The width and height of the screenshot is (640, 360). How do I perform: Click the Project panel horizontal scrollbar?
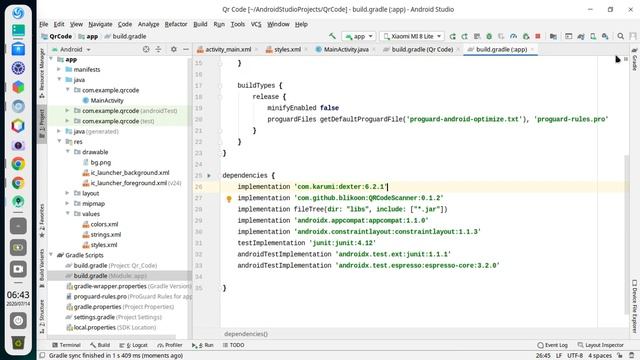click(112, 337)
